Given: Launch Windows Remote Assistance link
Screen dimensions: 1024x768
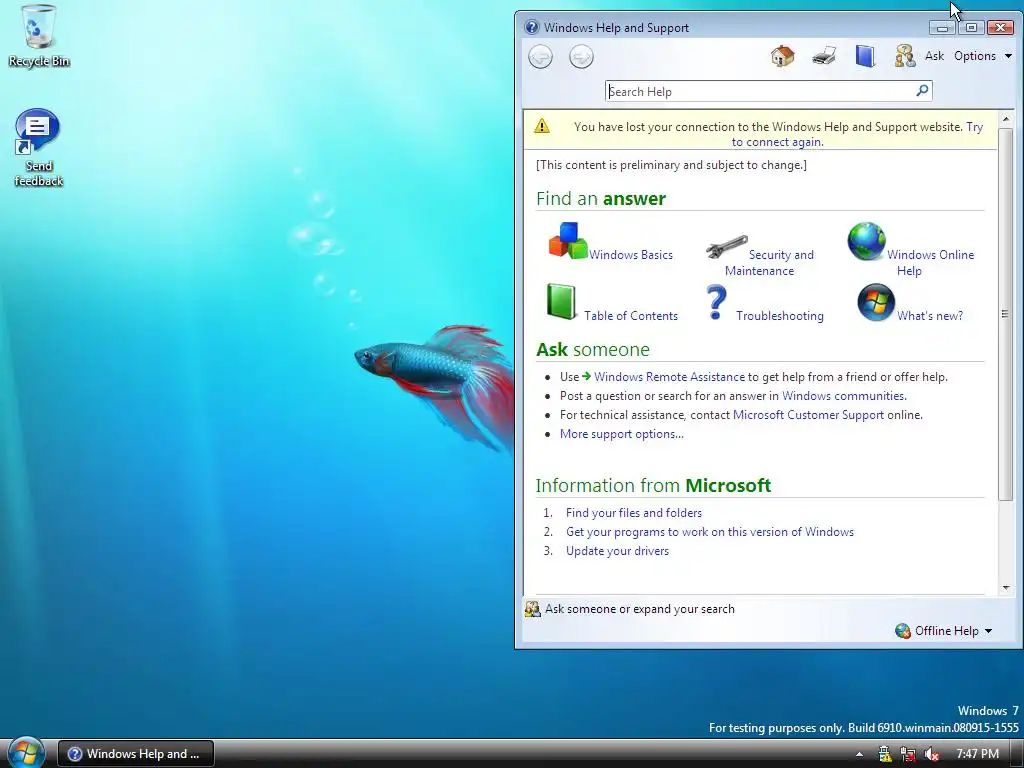Looking at the screenshot, I should point(669,377).
